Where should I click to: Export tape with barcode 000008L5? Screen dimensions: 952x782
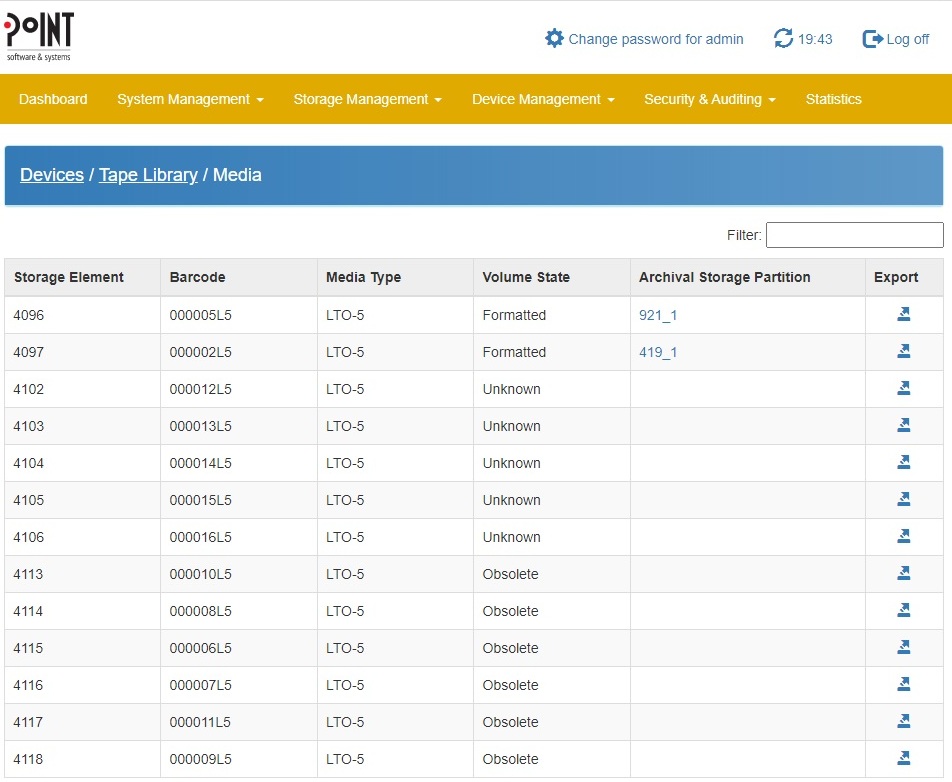click(903, 610)
